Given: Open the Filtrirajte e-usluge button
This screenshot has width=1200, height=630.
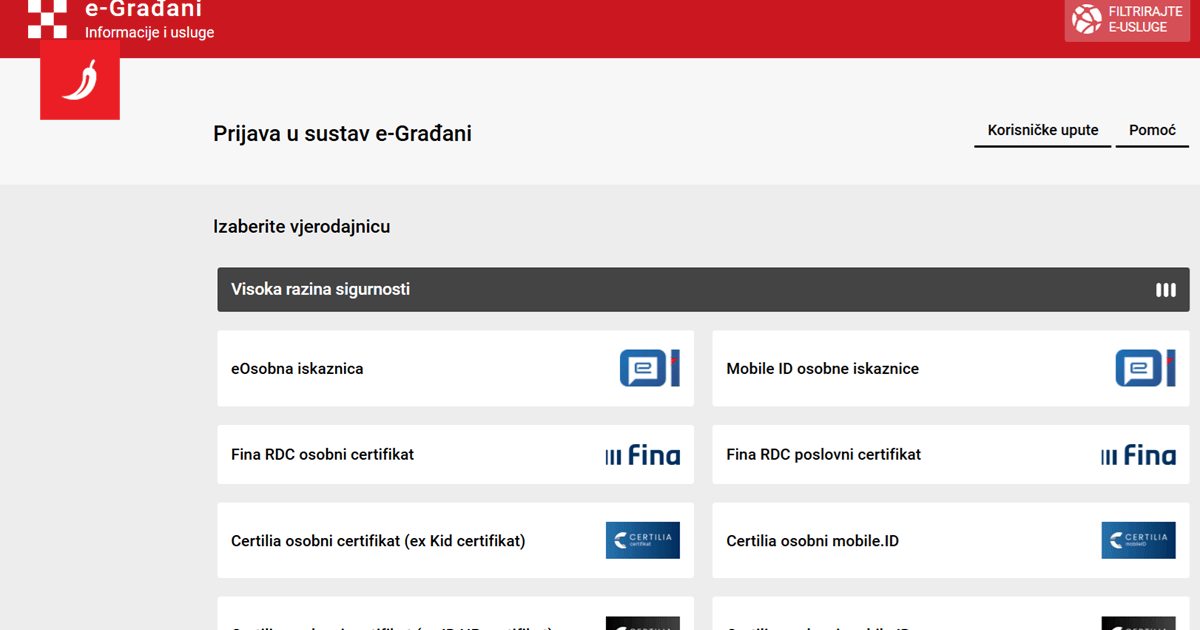Looking at the screenshot, I should pos(1127,19).
